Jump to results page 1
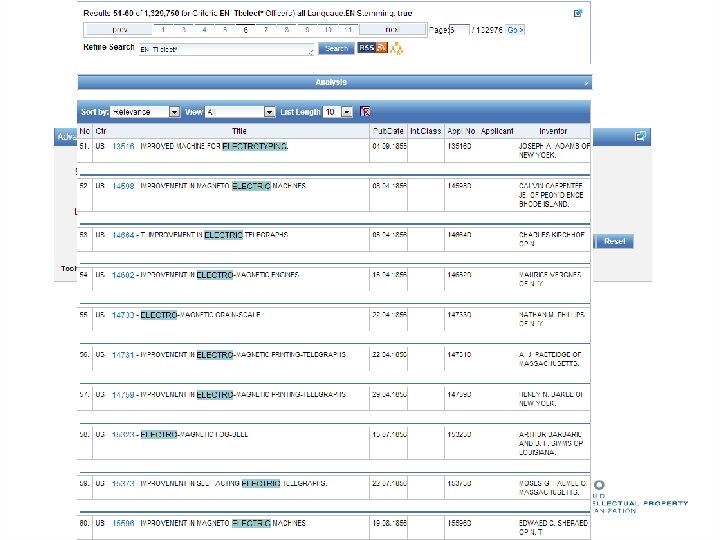Screen dimensions: 720x540 pos(163,30)
